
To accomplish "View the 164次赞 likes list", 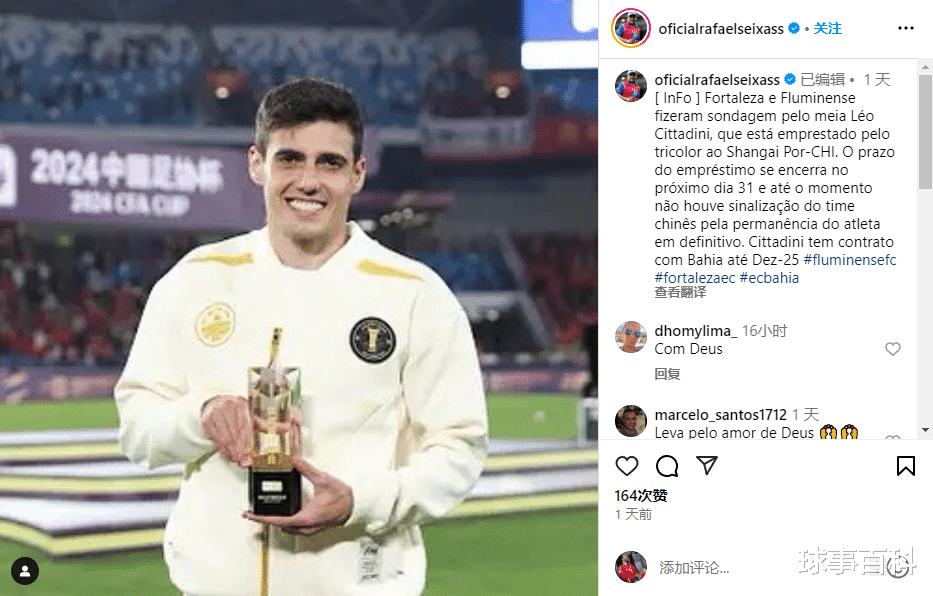I will (x=641, y=495).
